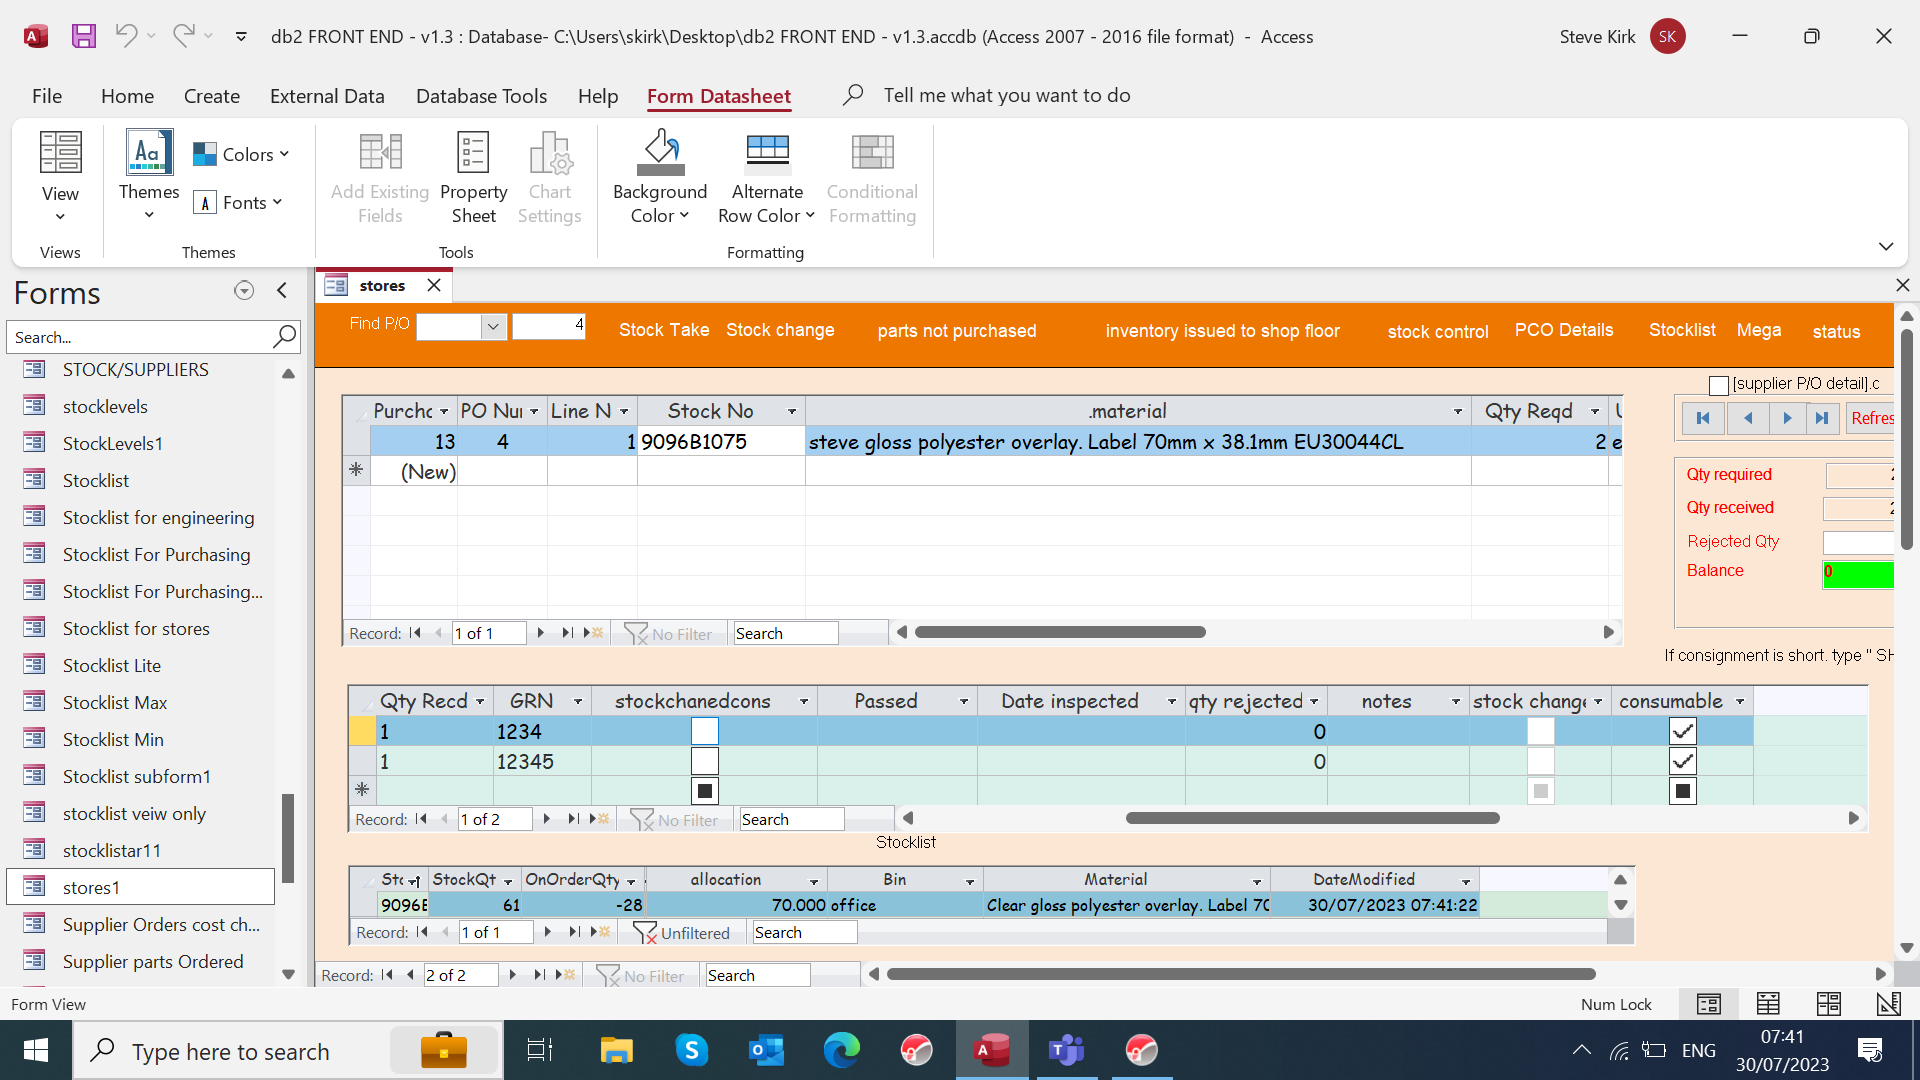The width and height of the screenshot is (1920, 1080).
Task: Switch to Design View via status bar icon
Action: [x=1888, y=1004]
